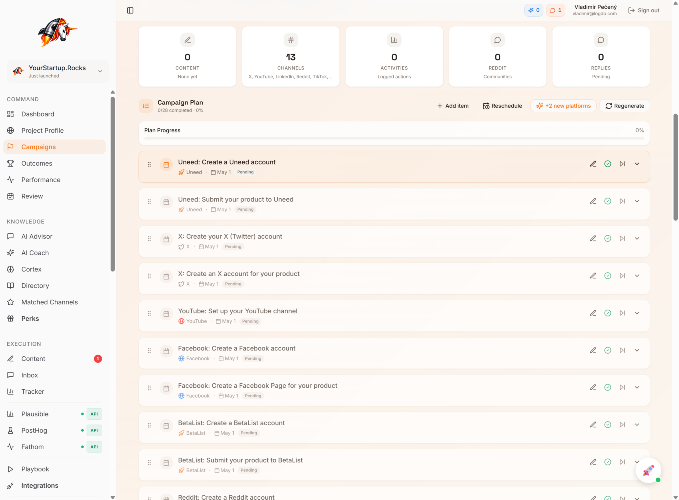Click the YourStartup.Rocks unicorn logo

57,32
